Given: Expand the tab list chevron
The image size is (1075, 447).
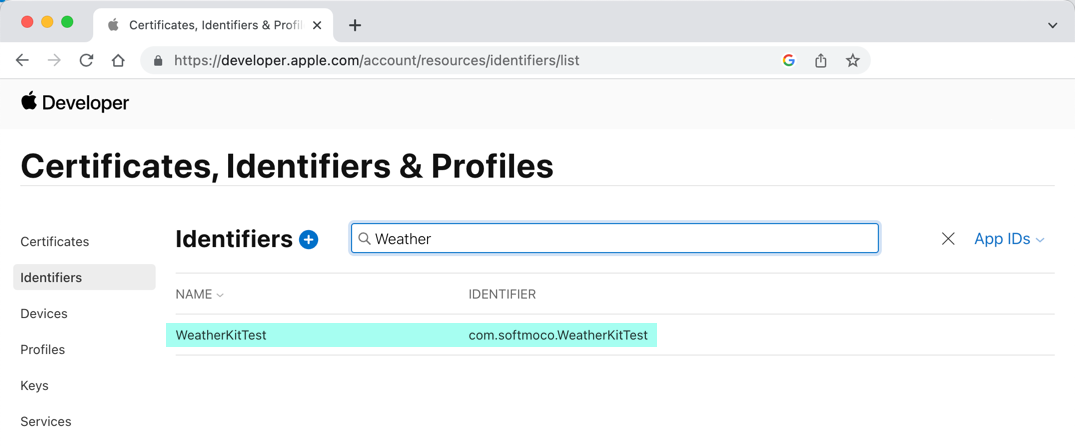Looking at the screenshot, I should [x=1052, y=25].
